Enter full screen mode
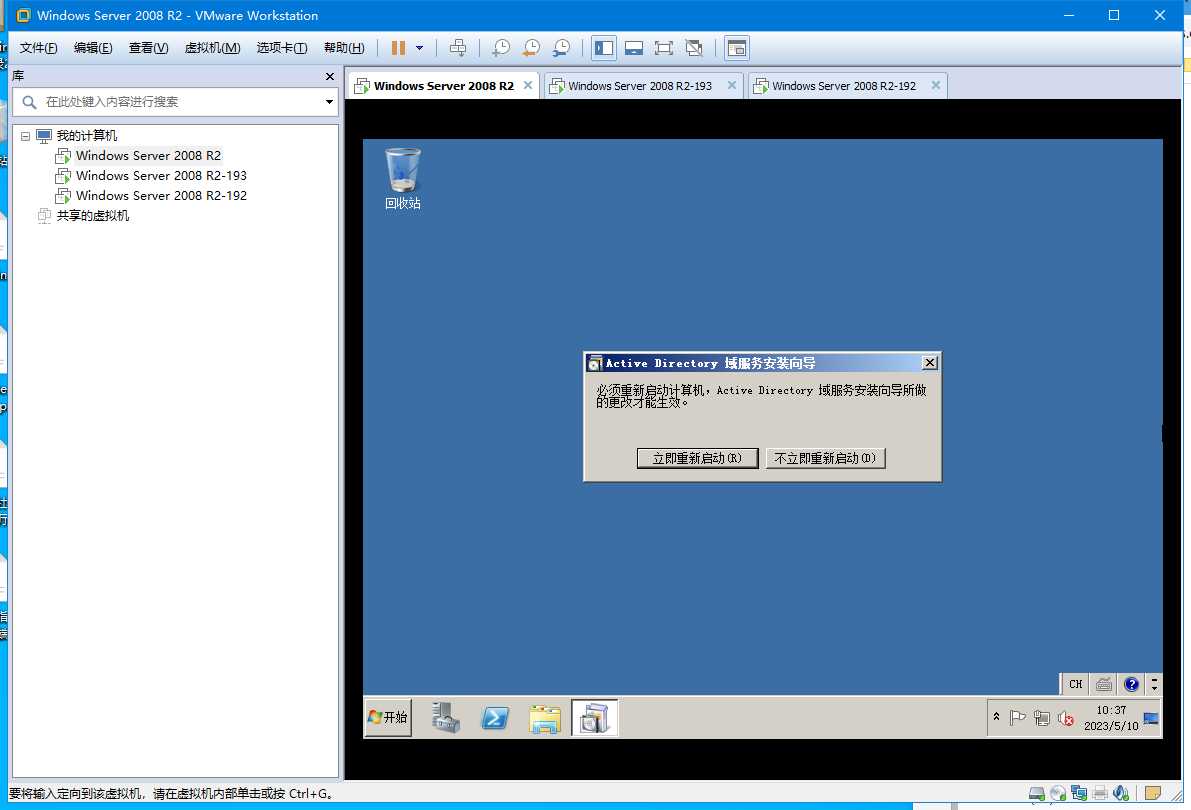This screenshot has width=1191, height=810. coord(664,48)
